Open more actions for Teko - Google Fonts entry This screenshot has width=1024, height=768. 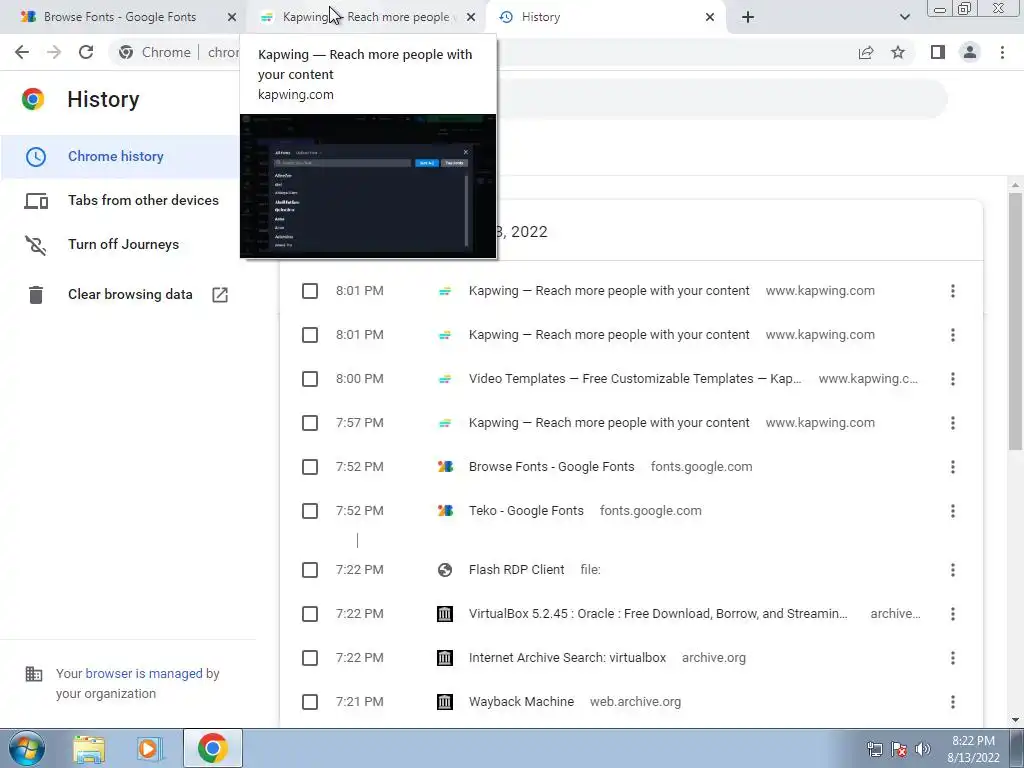pyautogui.click(x=953, y=511)
